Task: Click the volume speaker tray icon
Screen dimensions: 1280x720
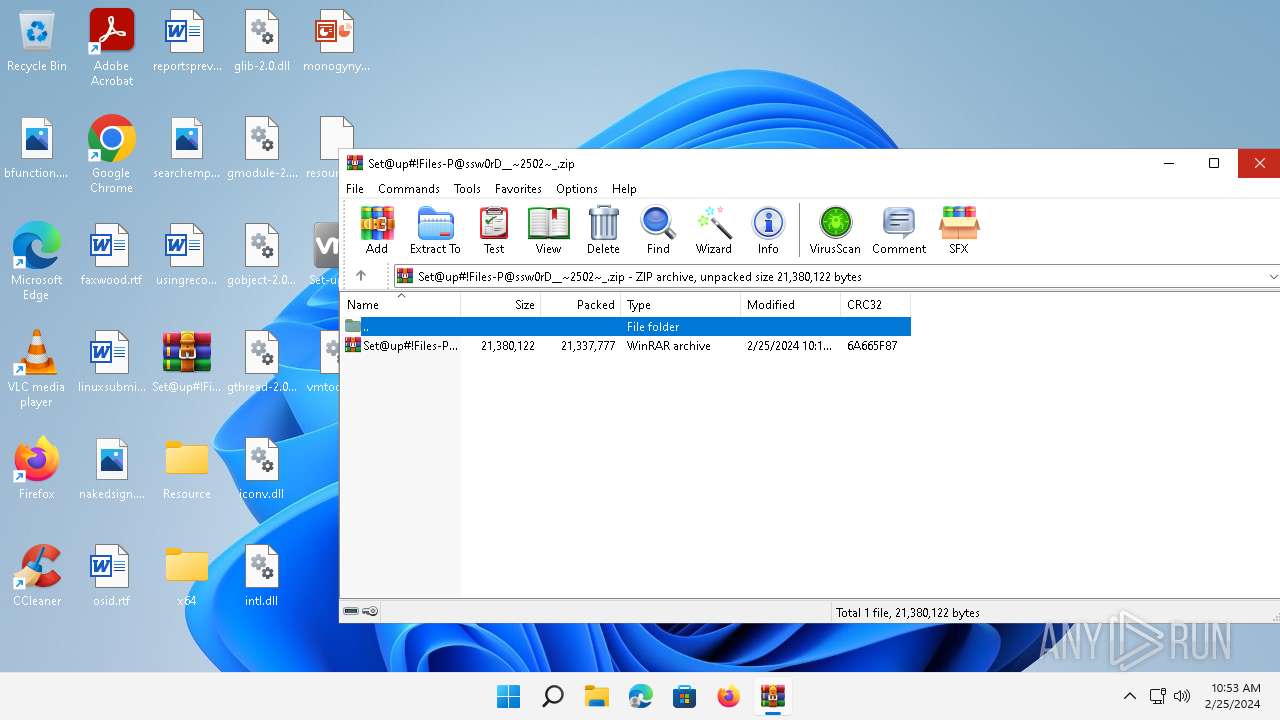Action: [1182, 696]
